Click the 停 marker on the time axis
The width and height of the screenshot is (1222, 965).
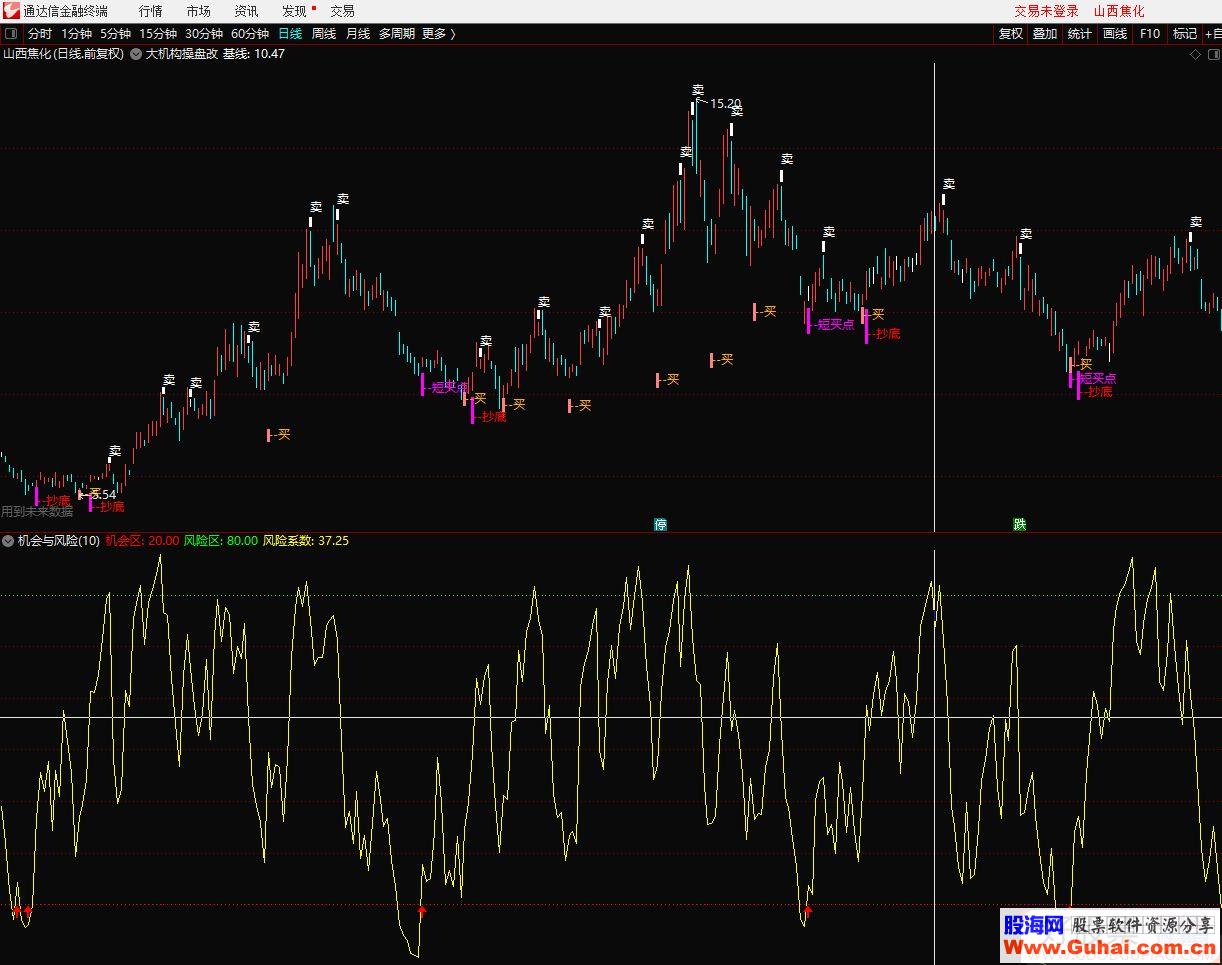tap(660, 524)
